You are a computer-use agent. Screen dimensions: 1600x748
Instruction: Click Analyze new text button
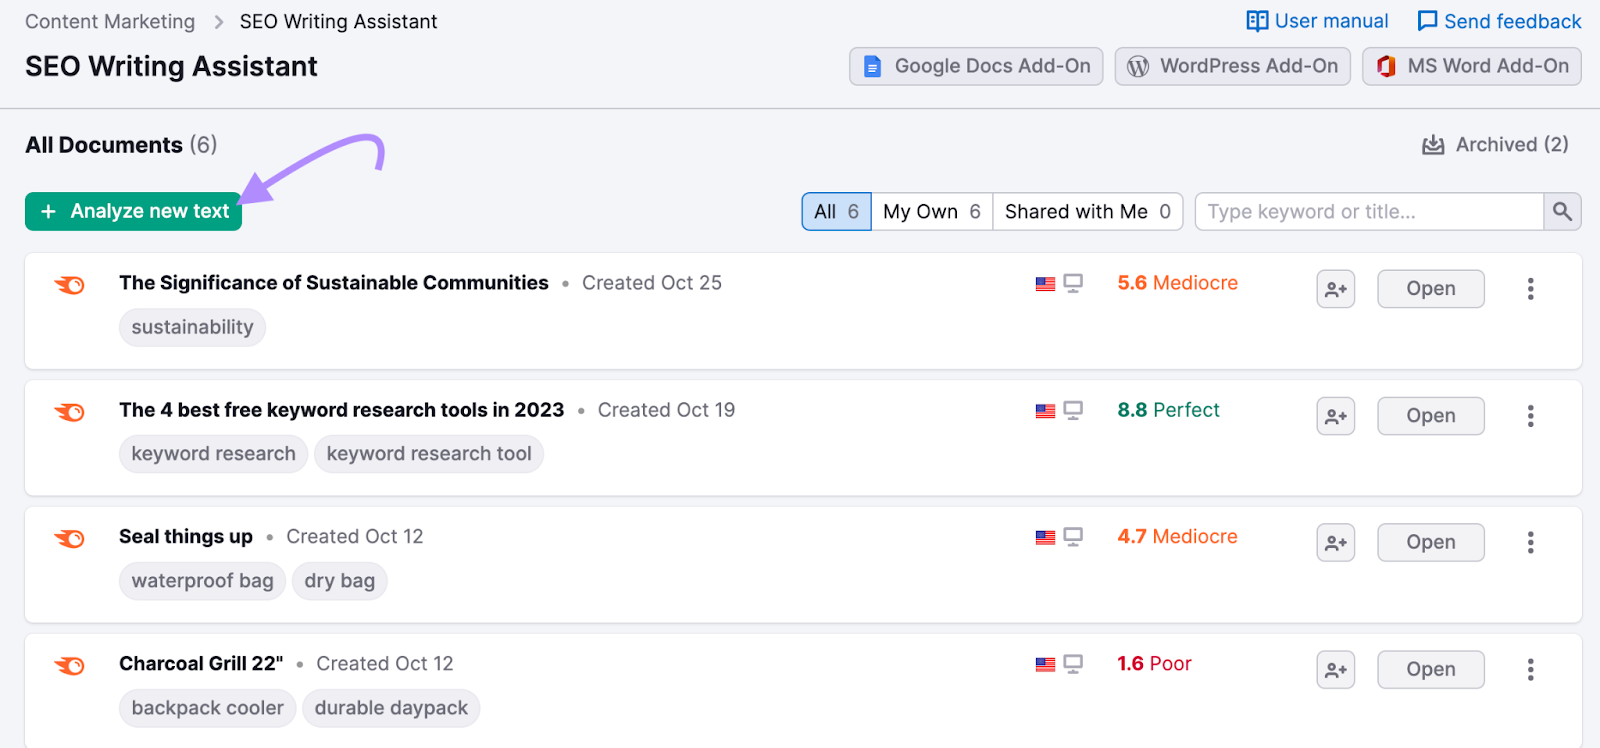pos(133,212)
